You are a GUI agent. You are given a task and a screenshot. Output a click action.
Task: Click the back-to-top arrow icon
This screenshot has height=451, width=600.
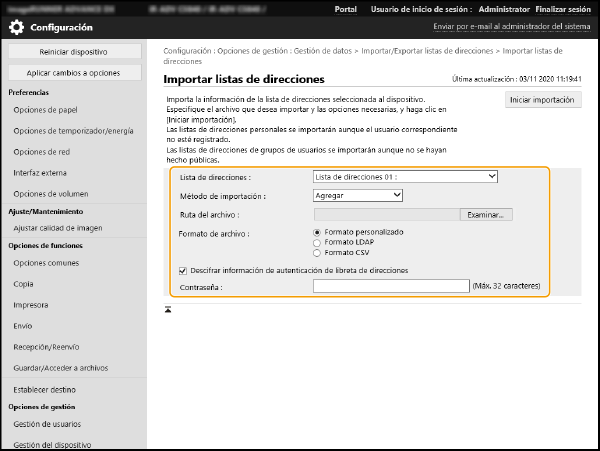(168, 310)
